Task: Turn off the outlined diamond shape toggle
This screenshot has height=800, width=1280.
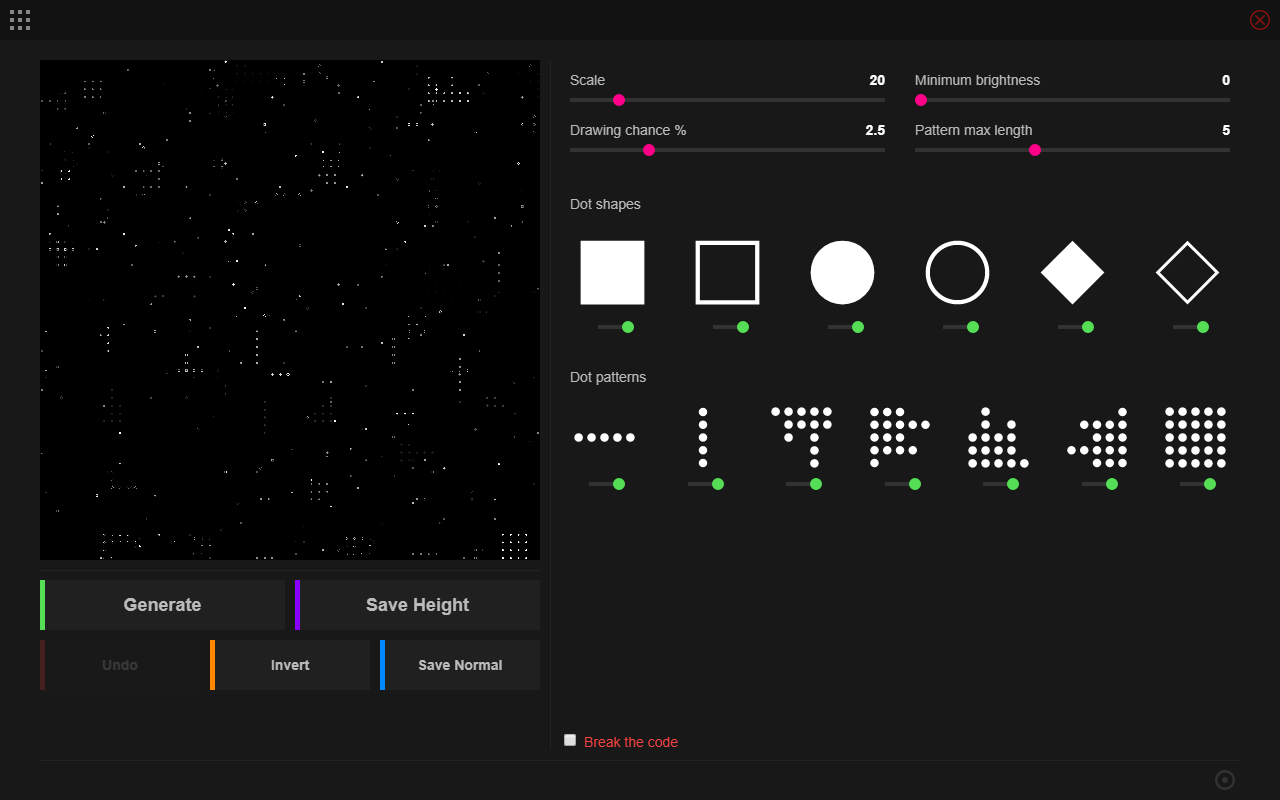Action: pos(1191,327)
